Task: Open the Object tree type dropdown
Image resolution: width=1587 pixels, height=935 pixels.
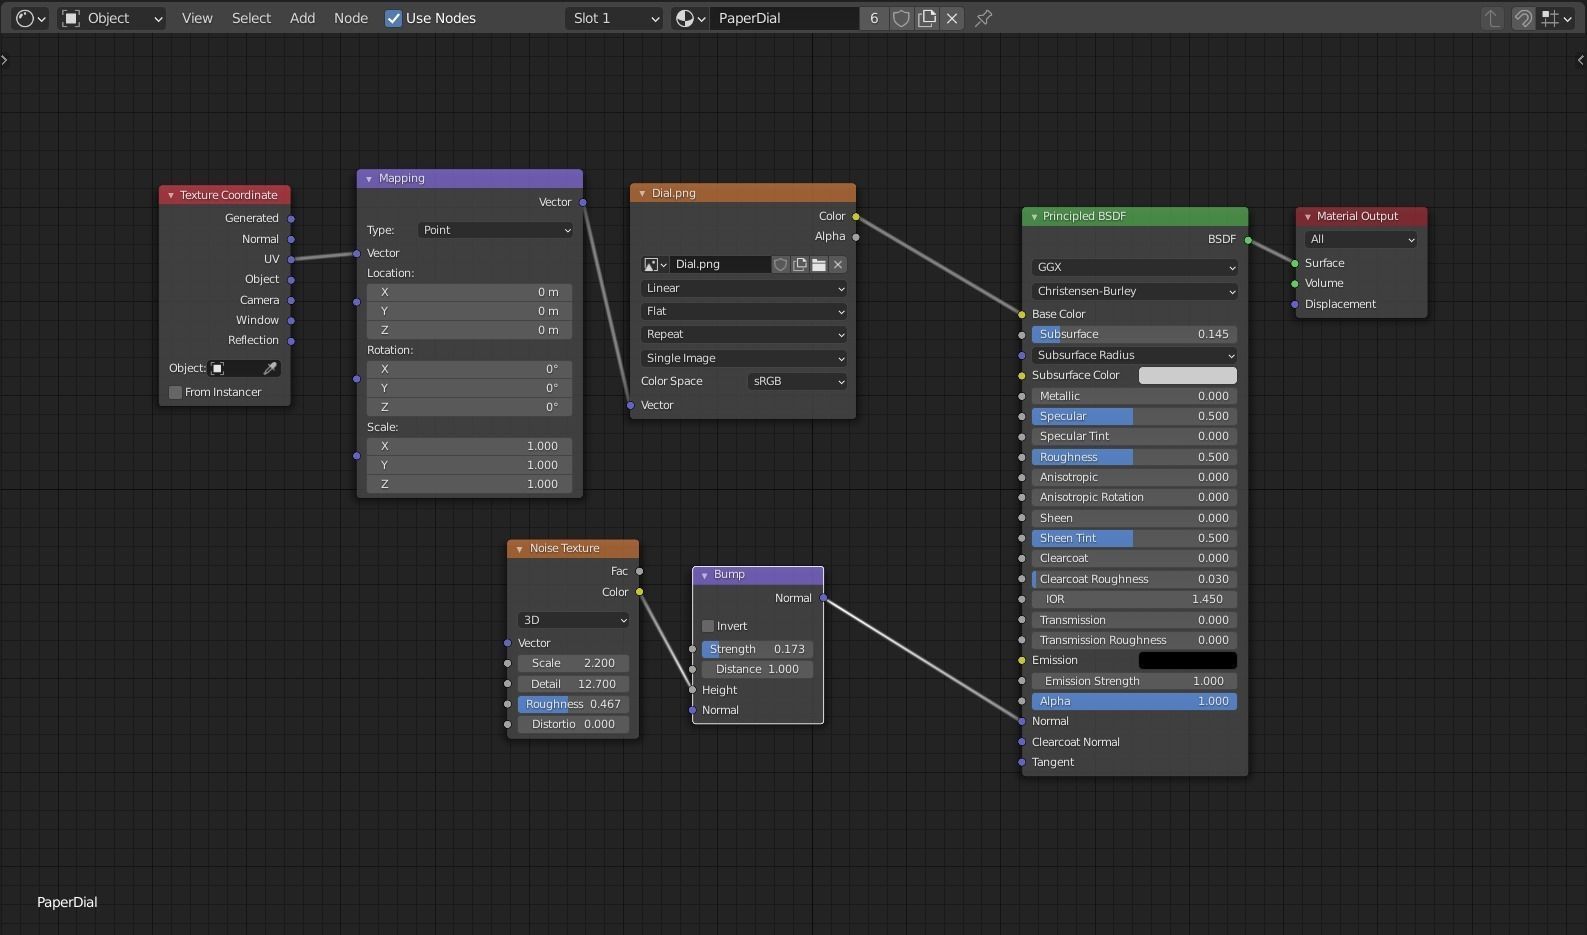Action: point(112,18)
